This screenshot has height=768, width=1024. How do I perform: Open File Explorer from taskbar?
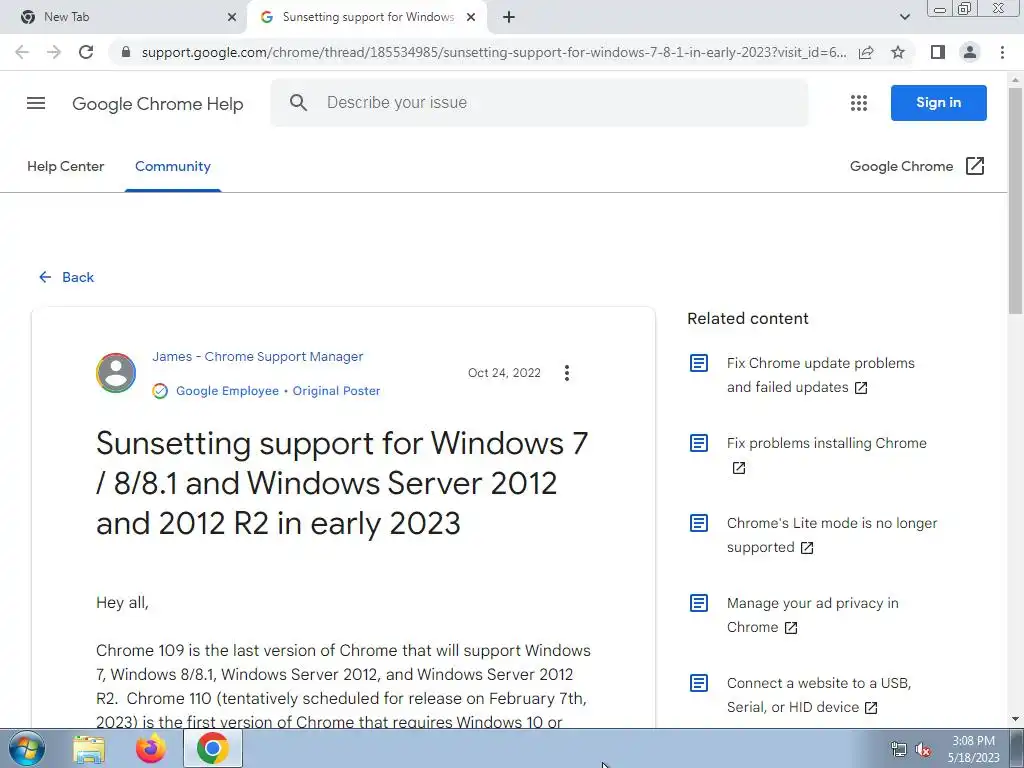click(89, 749)
